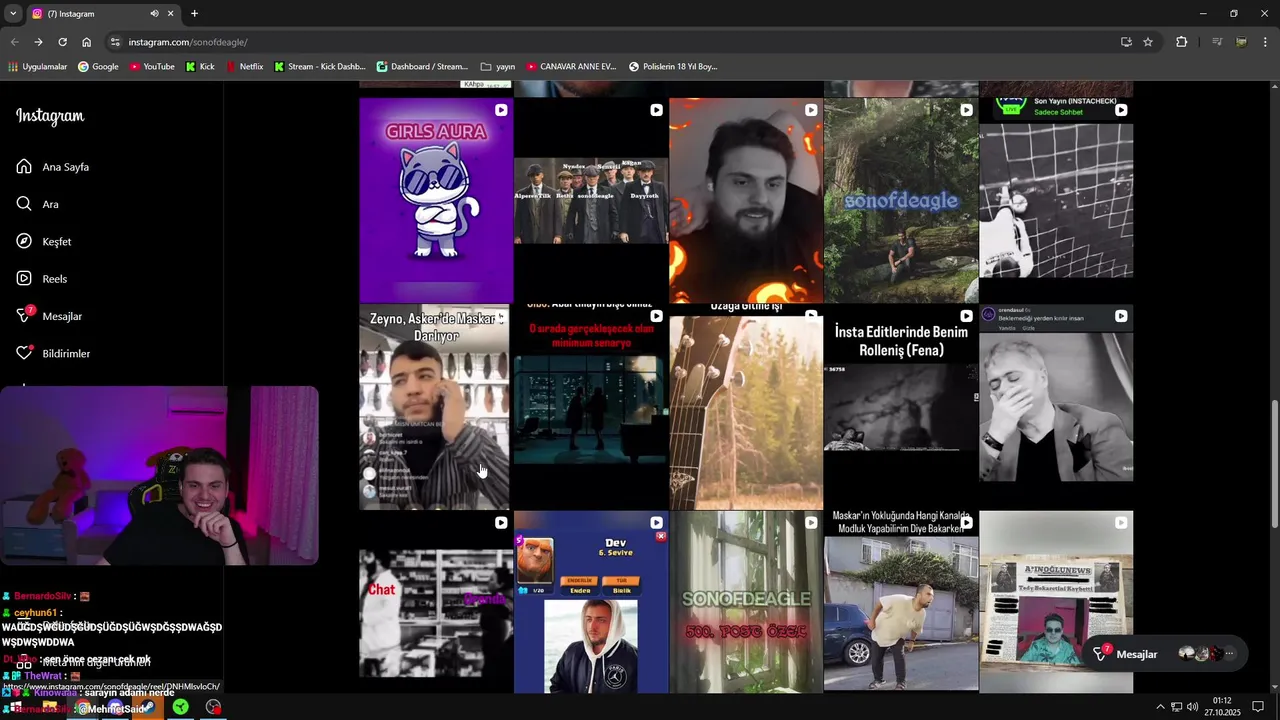
Task: Open the volume control in tray
Action: pos(1192,707)
